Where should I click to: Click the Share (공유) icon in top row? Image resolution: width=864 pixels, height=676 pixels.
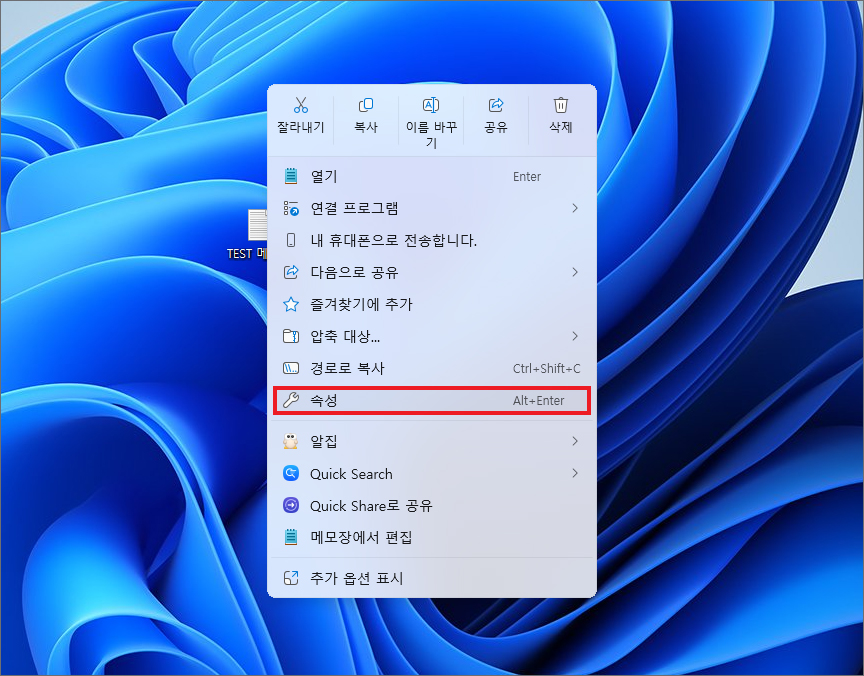[496, 105]
